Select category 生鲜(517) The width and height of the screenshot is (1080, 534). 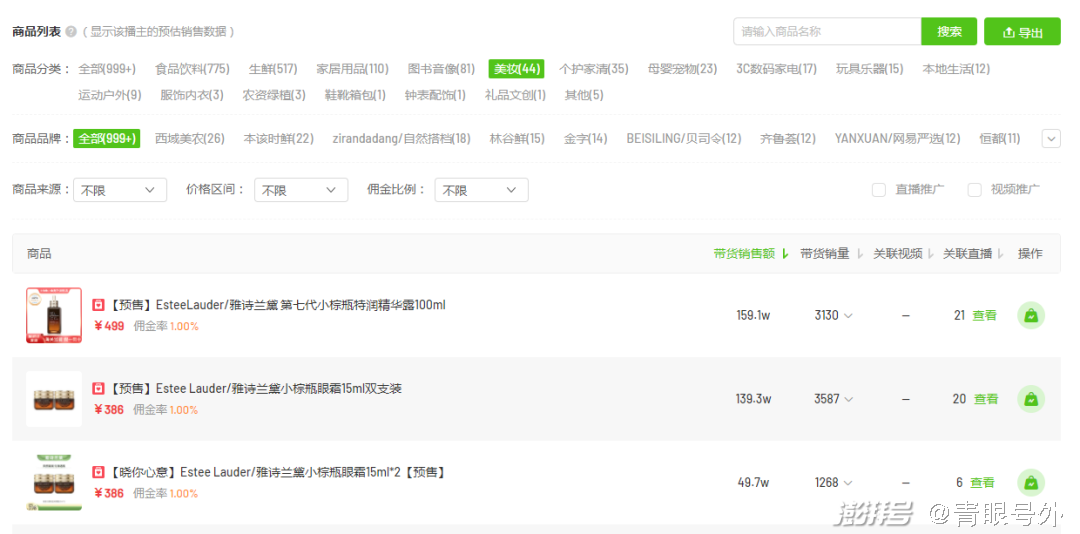(273, 69)
